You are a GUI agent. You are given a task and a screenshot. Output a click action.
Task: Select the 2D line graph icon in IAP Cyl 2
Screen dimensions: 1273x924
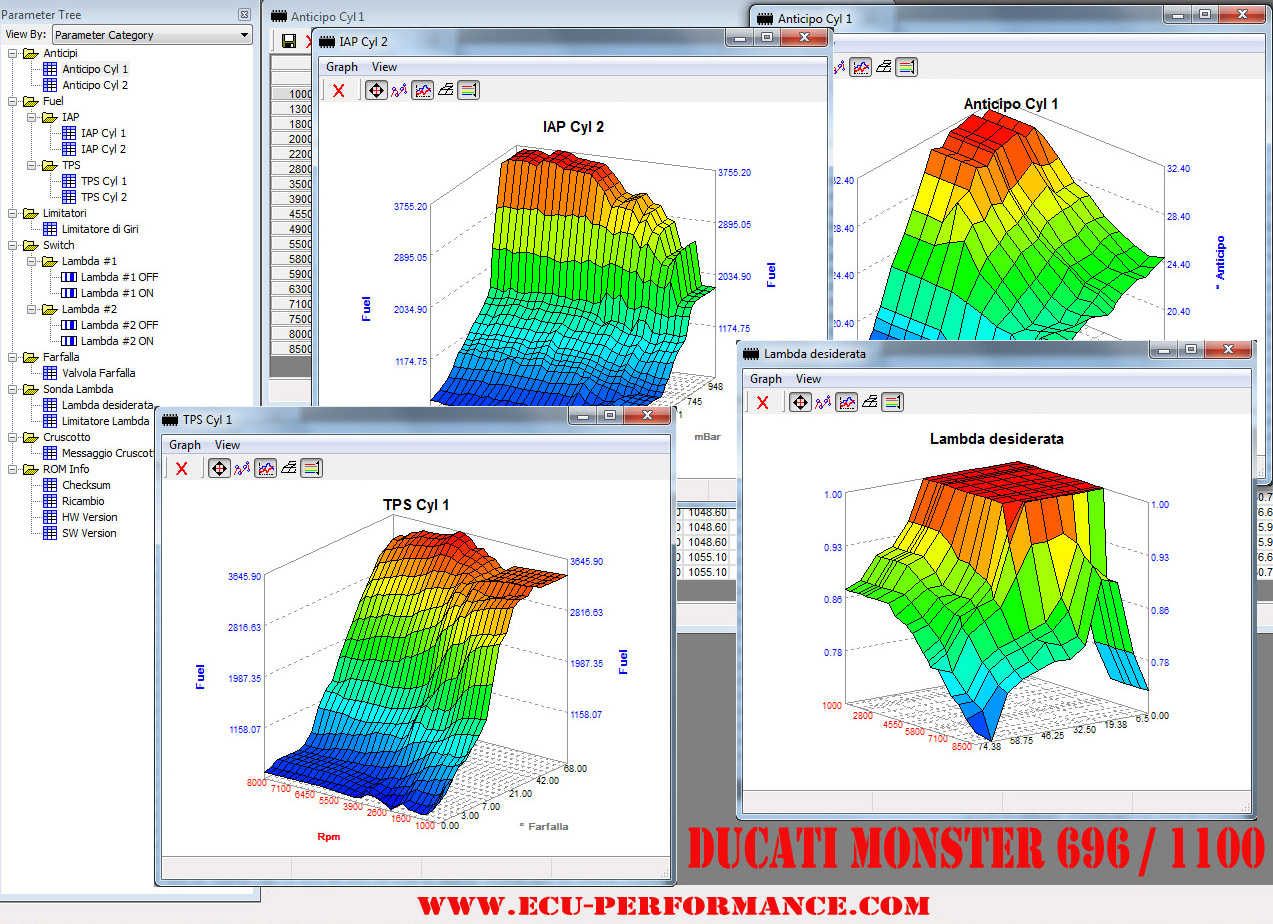[399, 90]
